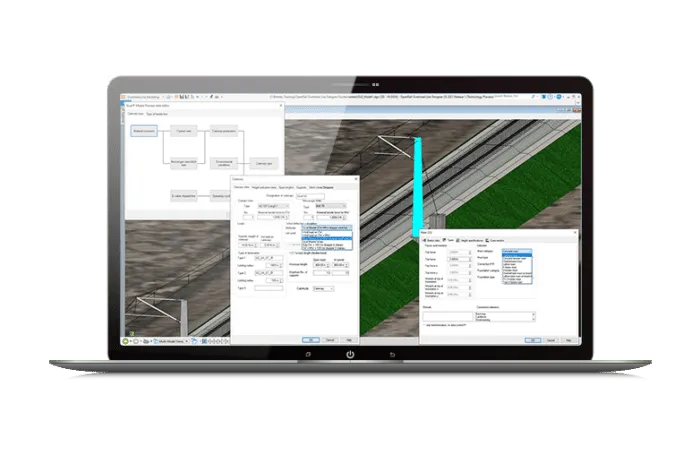The width and height of the screenshot is (700, 455).
Task: Close the Catenary dialog
Action: coord(355,179)
